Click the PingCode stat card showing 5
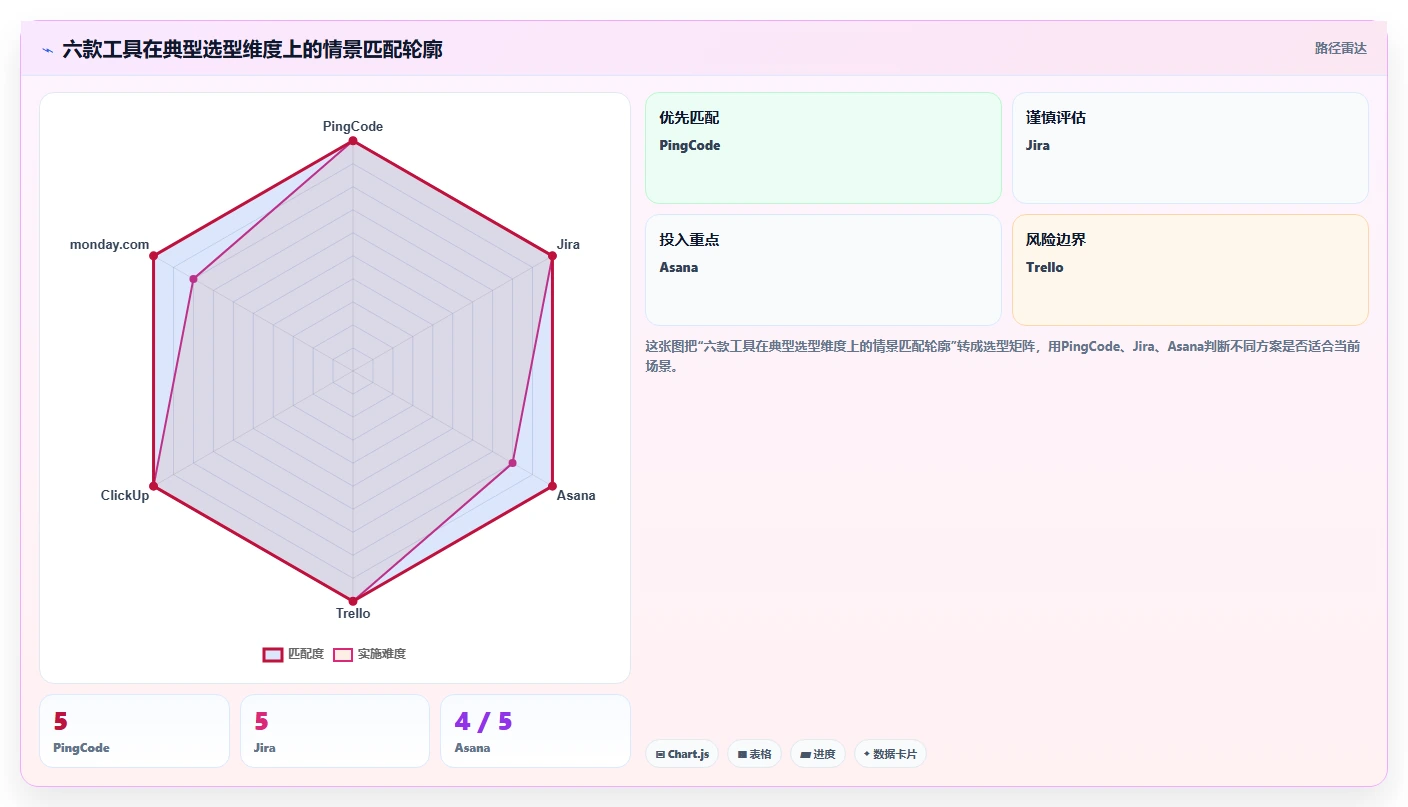Viewport: 1408px width, 807px height. click(x=134, y=731)
